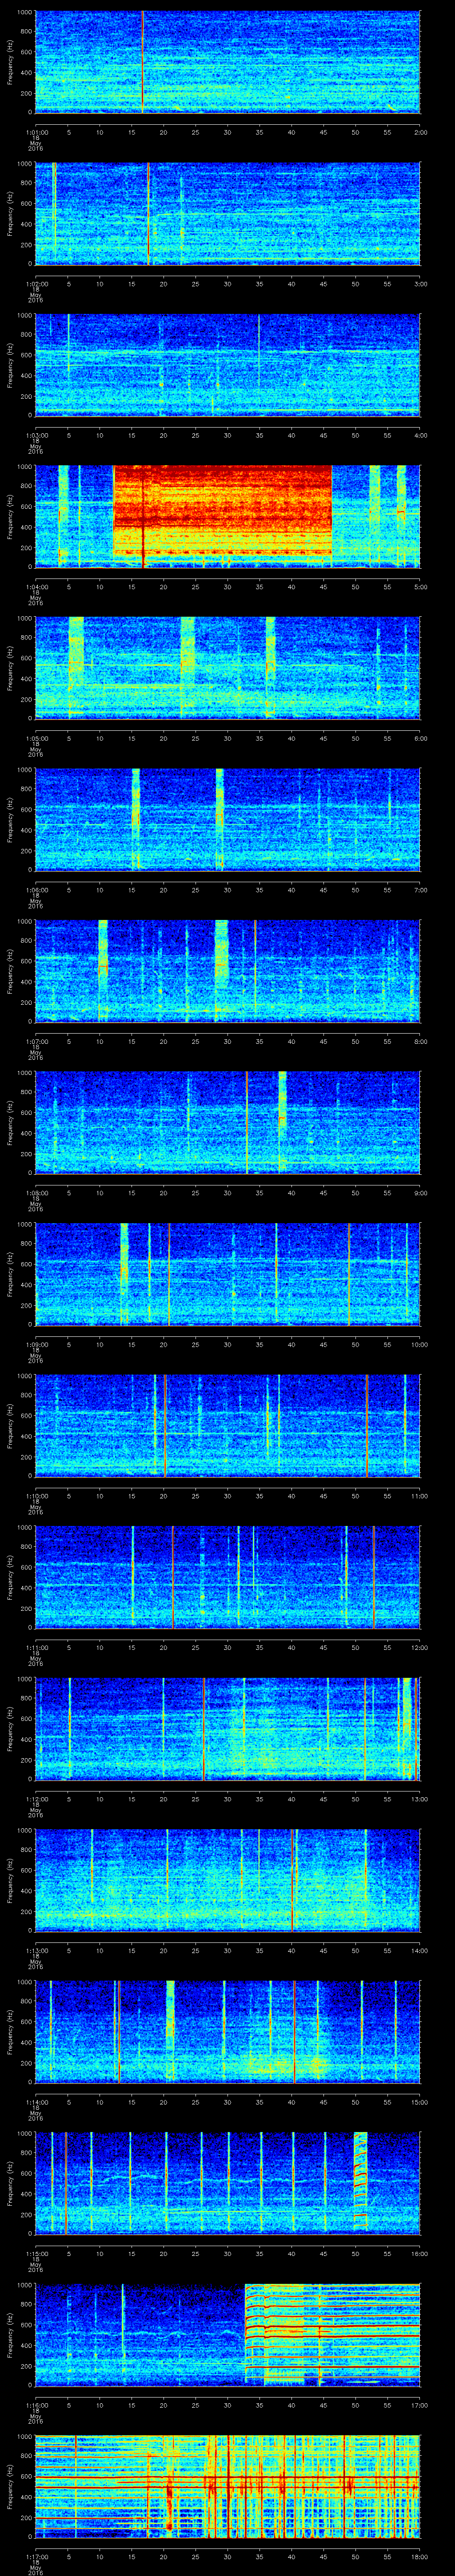The image size is (455, 2576).
Task: Click the '17:00' end time label
Action: coord(419,2404)
